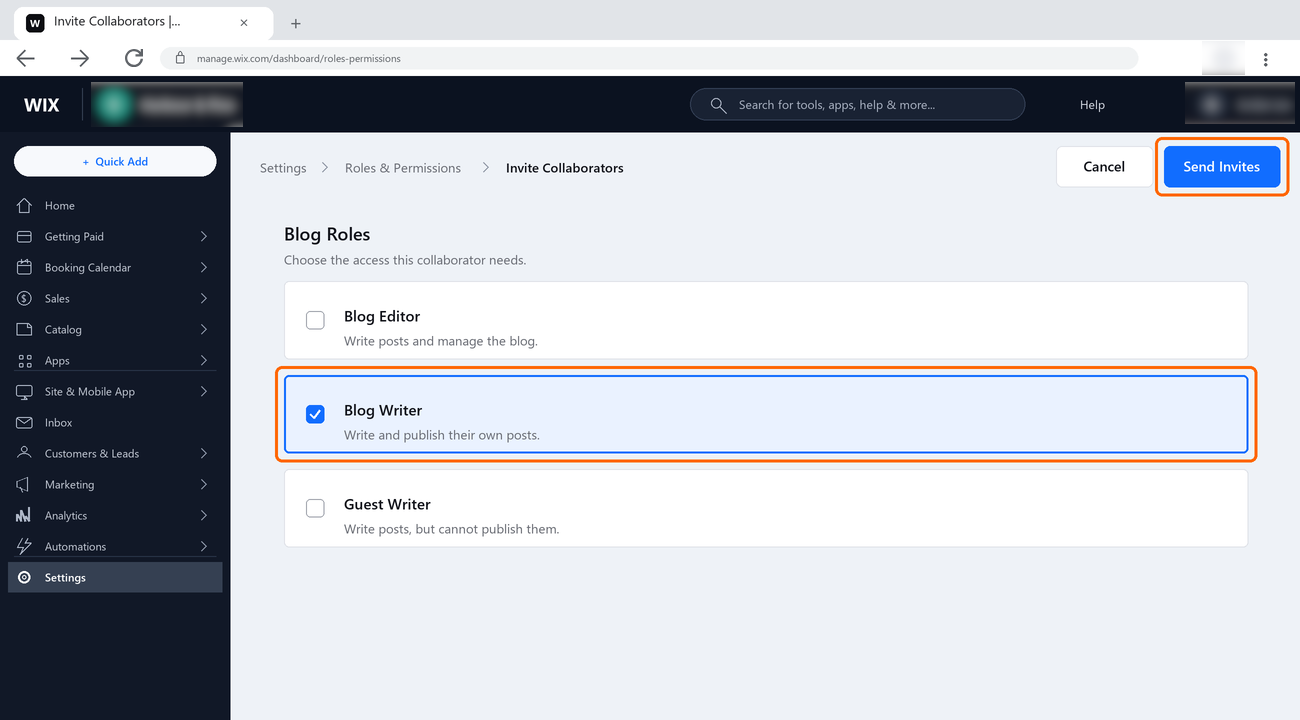
Task: Reload the page with browser refresh icon
Action: click(134, 58)
